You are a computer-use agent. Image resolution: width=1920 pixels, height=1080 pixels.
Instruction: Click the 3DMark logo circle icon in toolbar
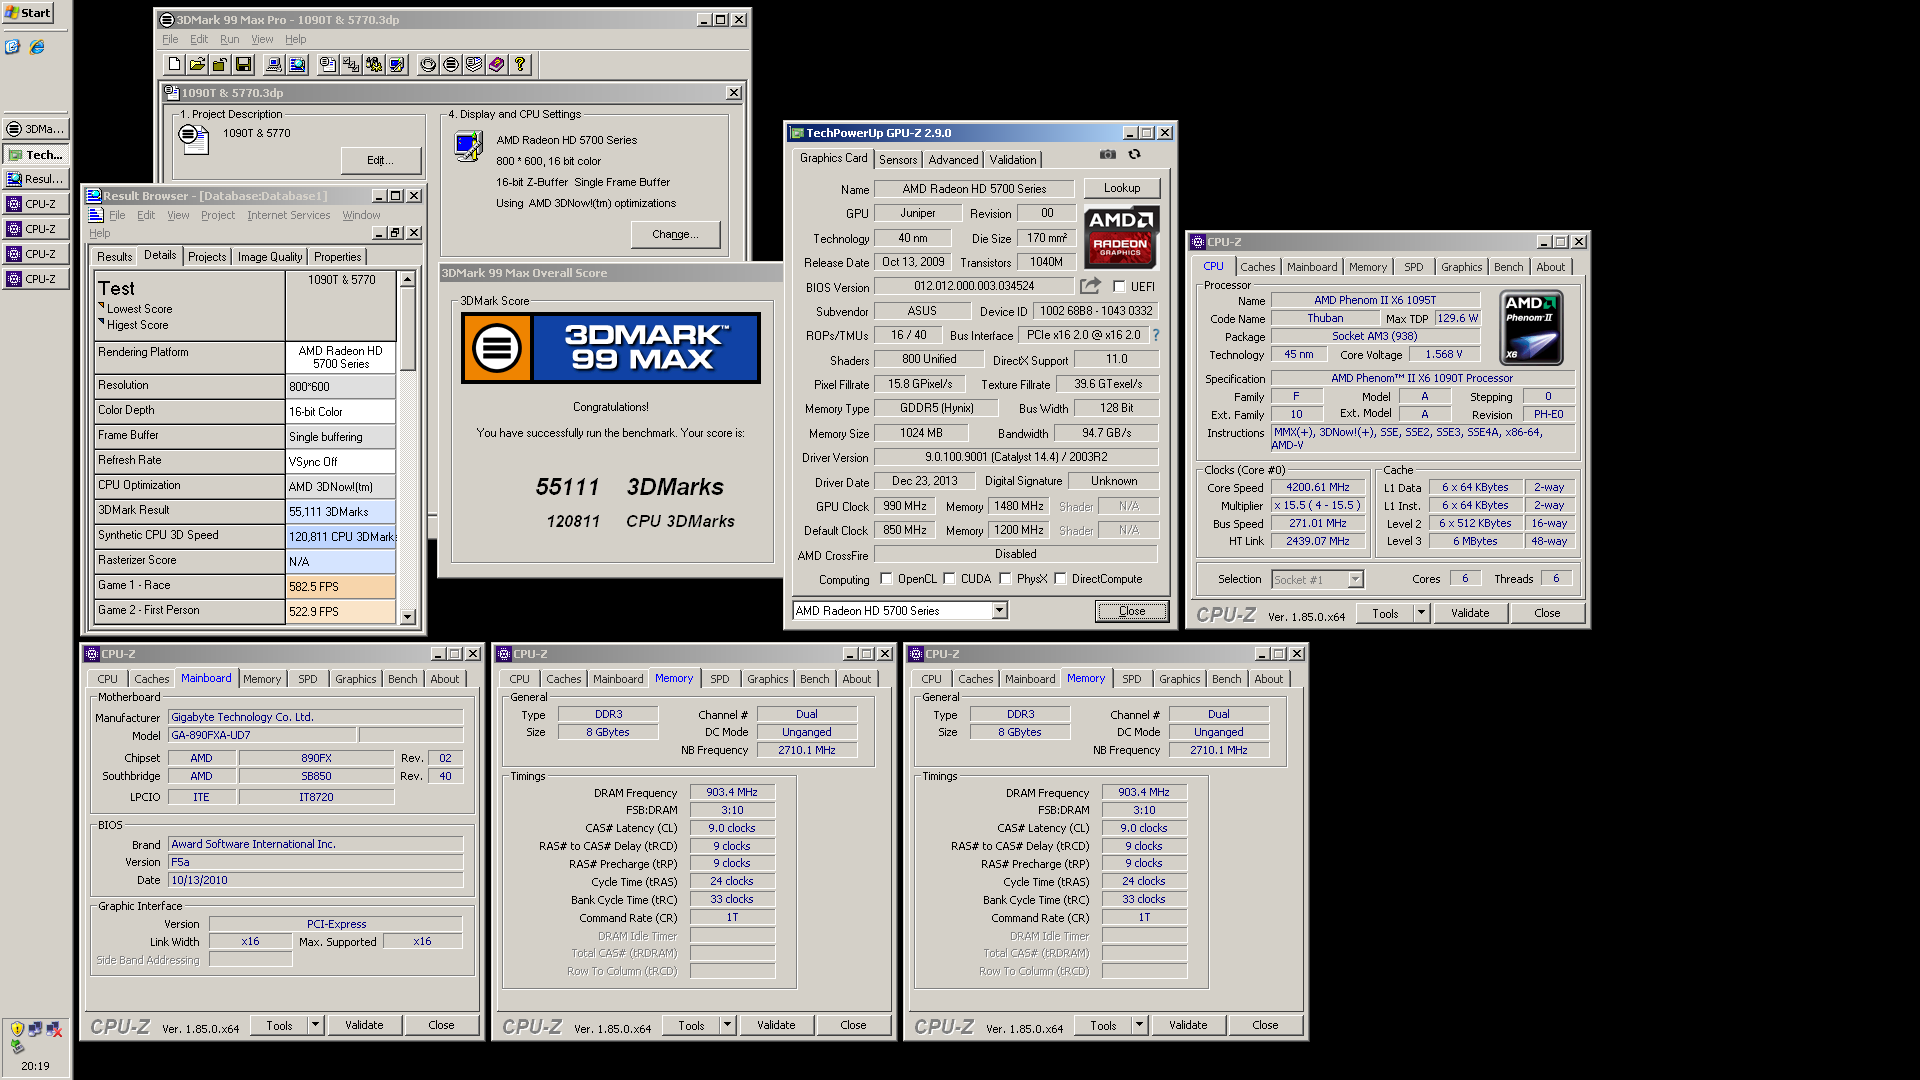(x=451, y=65)
